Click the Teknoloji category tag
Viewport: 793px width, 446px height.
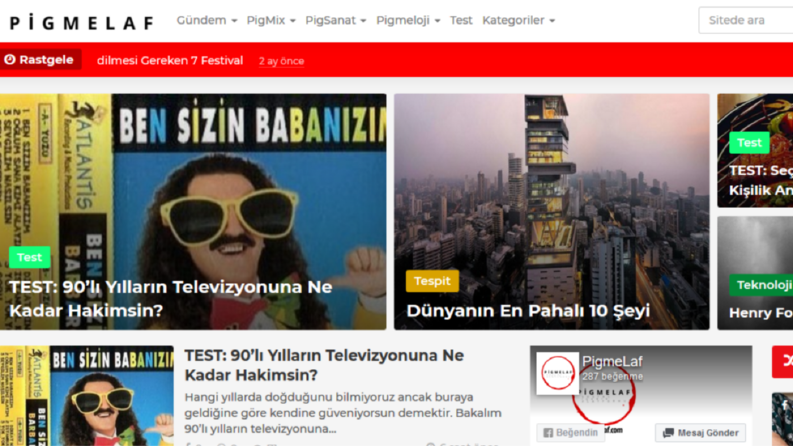pos(761,285)
